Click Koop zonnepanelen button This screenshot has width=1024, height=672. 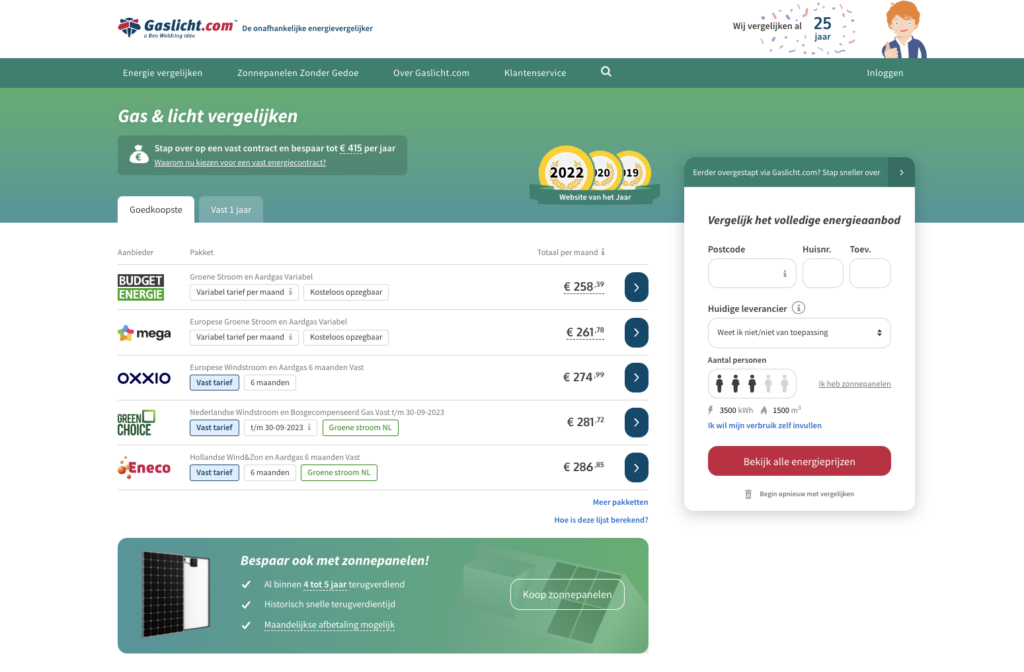[x=567, y=594]
